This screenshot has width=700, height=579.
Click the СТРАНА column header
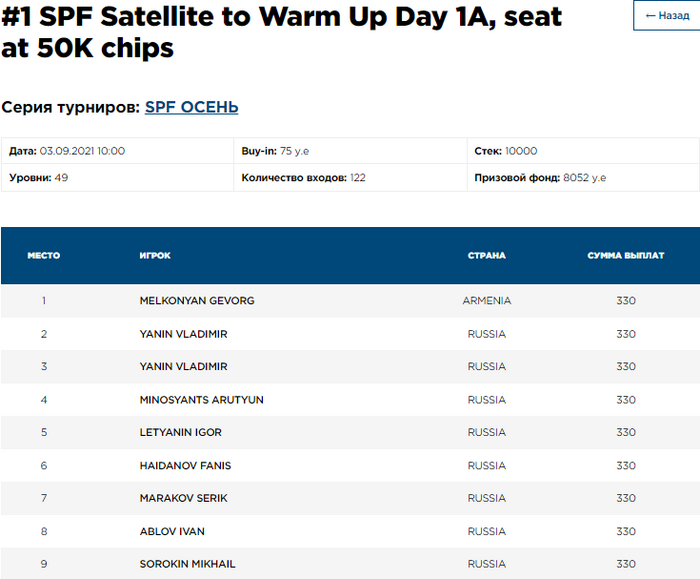coord(486,256)
